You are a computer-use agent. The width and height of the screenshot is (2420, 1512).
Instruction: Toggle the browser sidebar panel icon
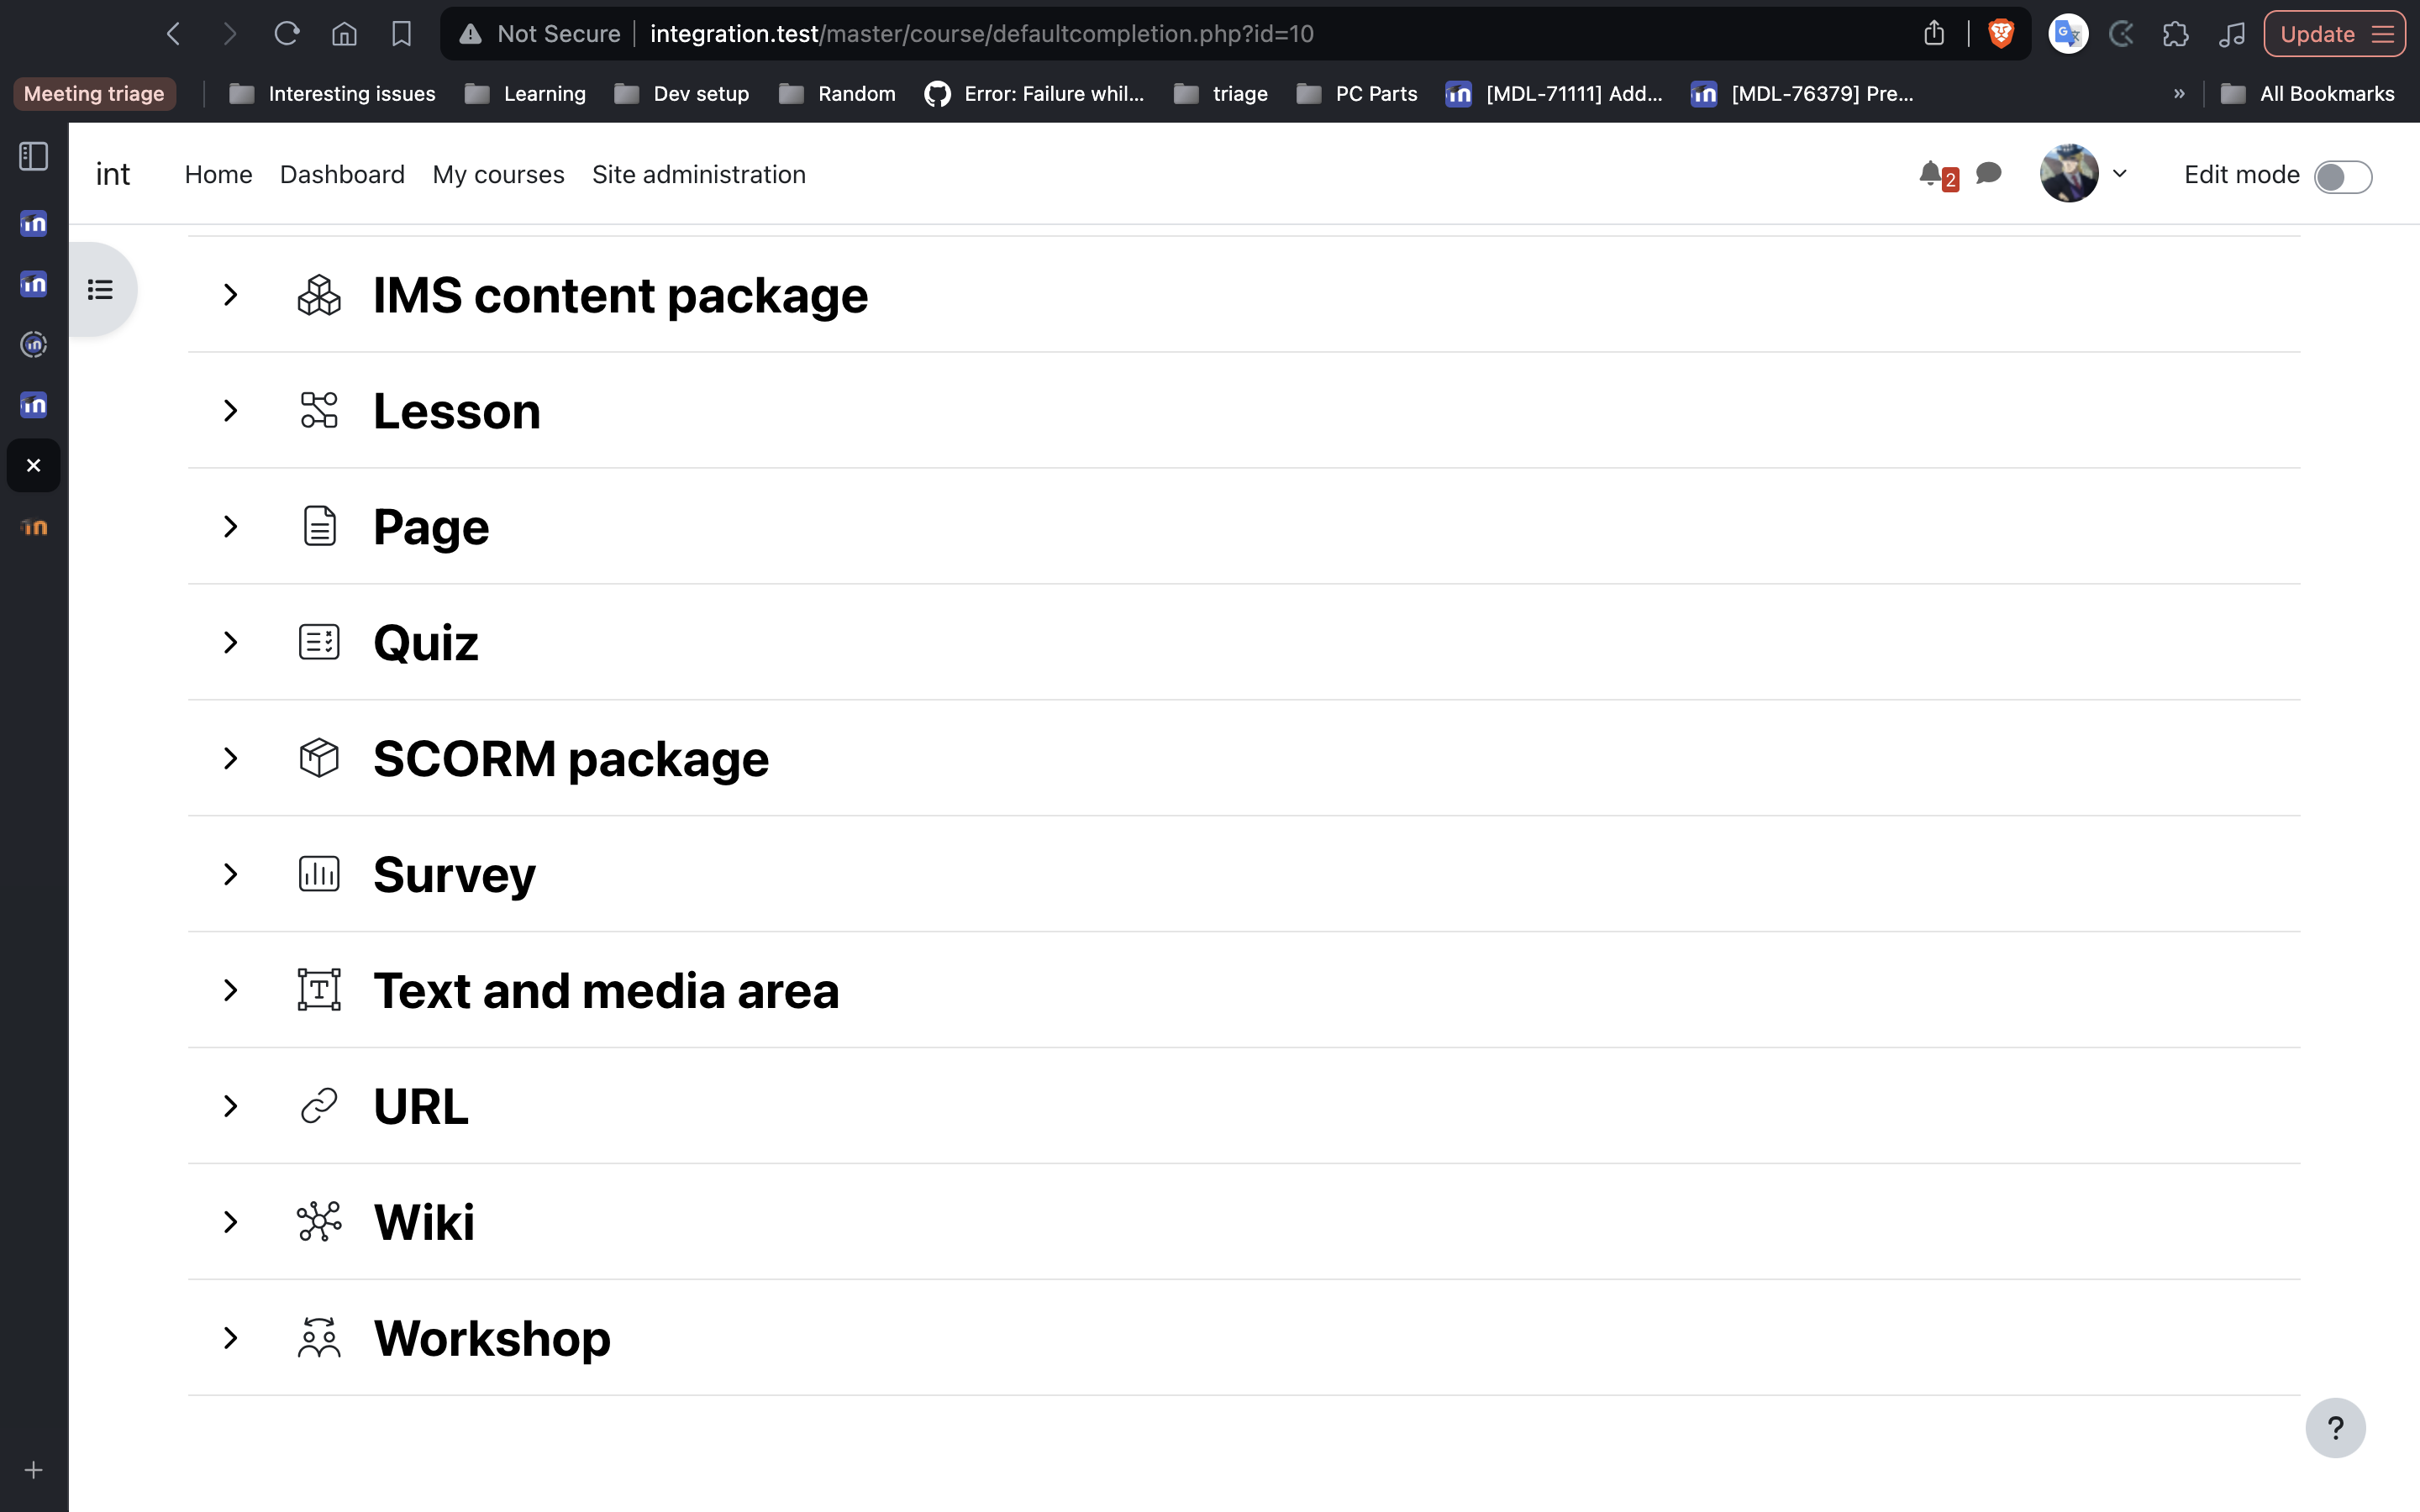pyautogui.click(x=34, y=157)
